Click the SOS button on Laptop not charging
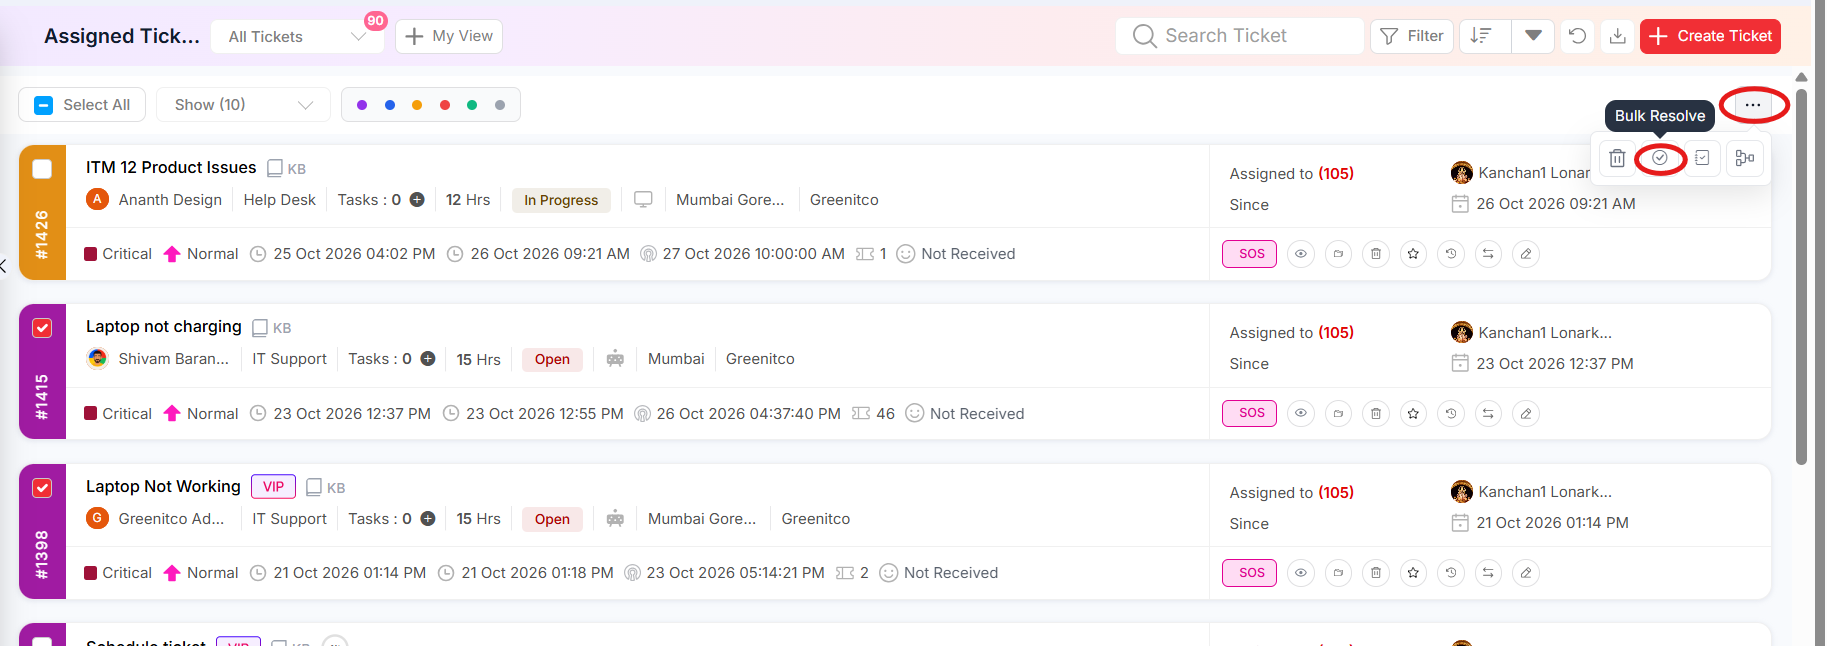The width and height of the screenshot is (1827, 646). [x=1250, y=413]
